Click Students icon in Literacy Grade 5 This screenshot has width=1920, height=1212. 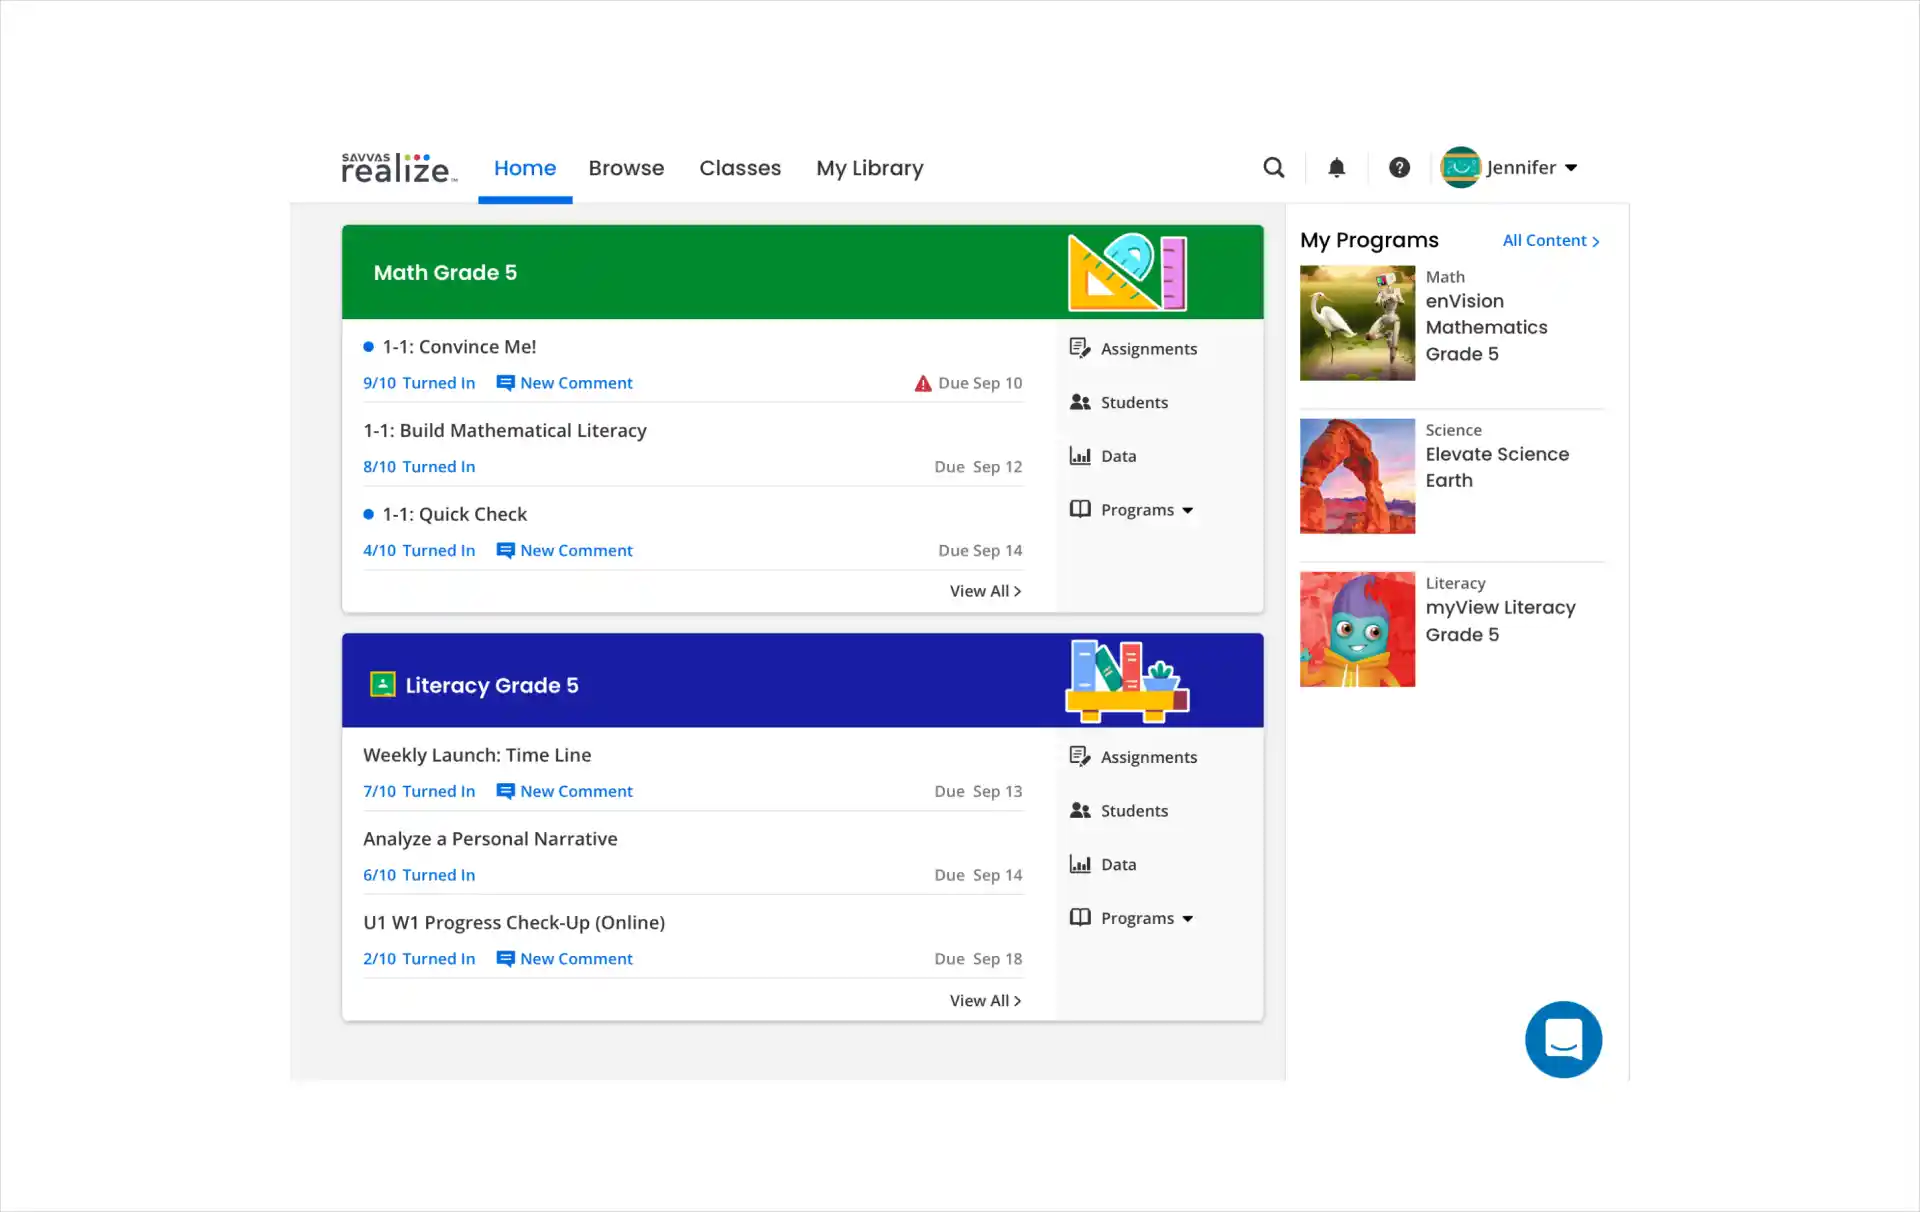(x=1080, y=811)
